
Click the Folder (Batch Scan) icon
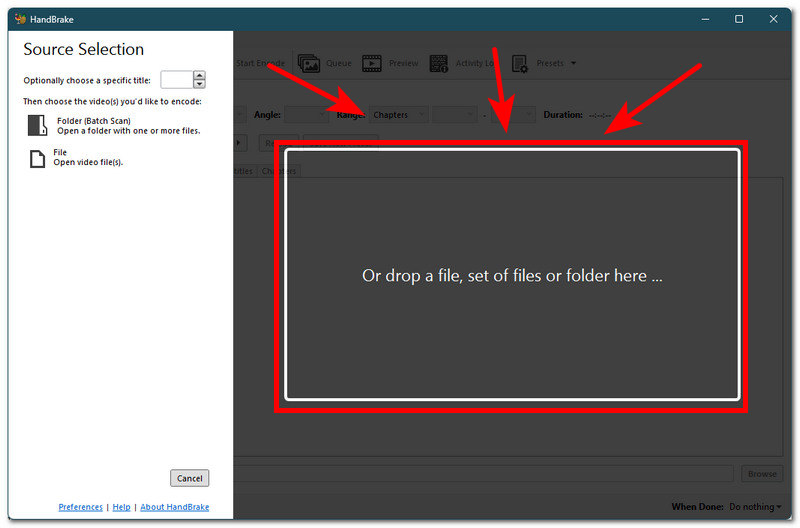(x=38, y=125)
